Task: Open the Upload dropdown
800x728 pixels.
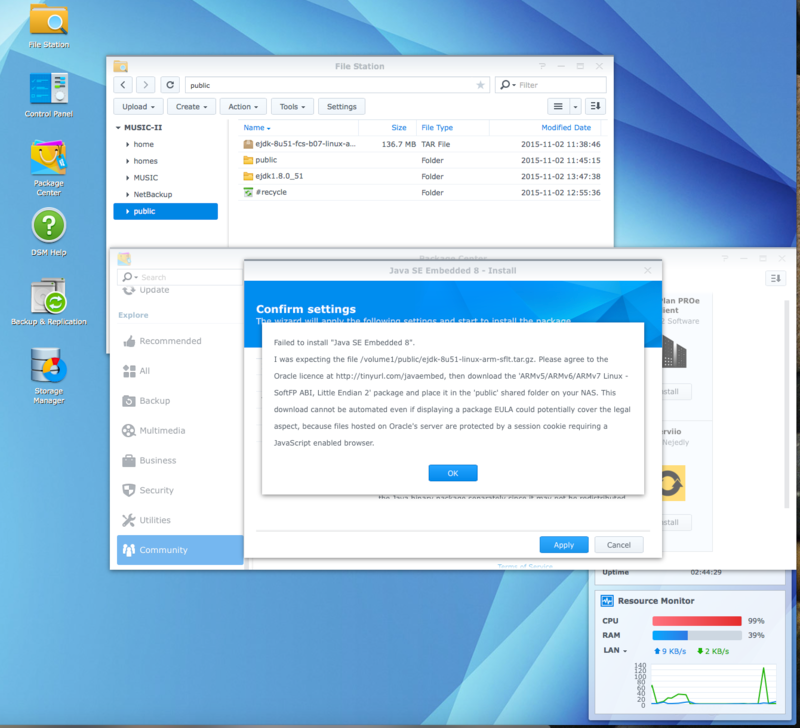Action: point(138,107)
